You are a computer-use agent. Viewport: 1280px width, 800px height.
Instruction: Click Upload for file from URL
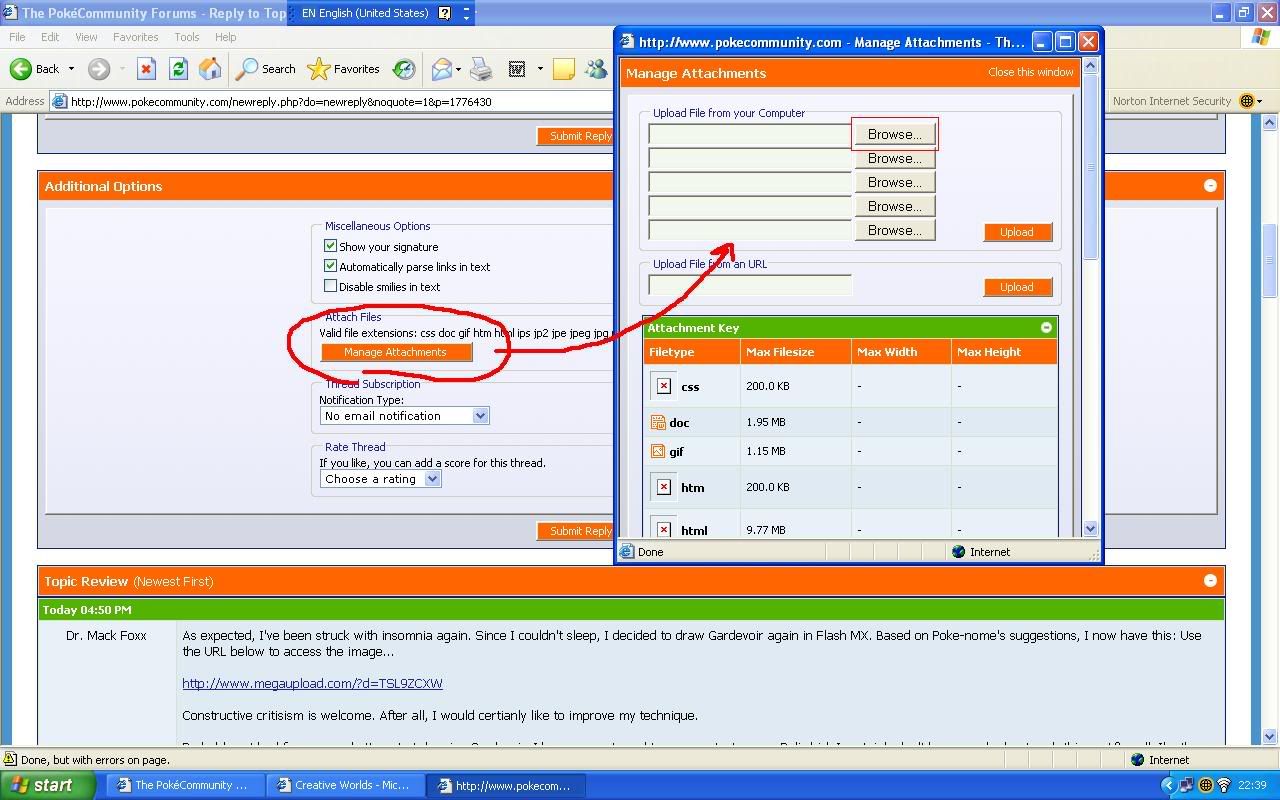tap(1017, 287)
